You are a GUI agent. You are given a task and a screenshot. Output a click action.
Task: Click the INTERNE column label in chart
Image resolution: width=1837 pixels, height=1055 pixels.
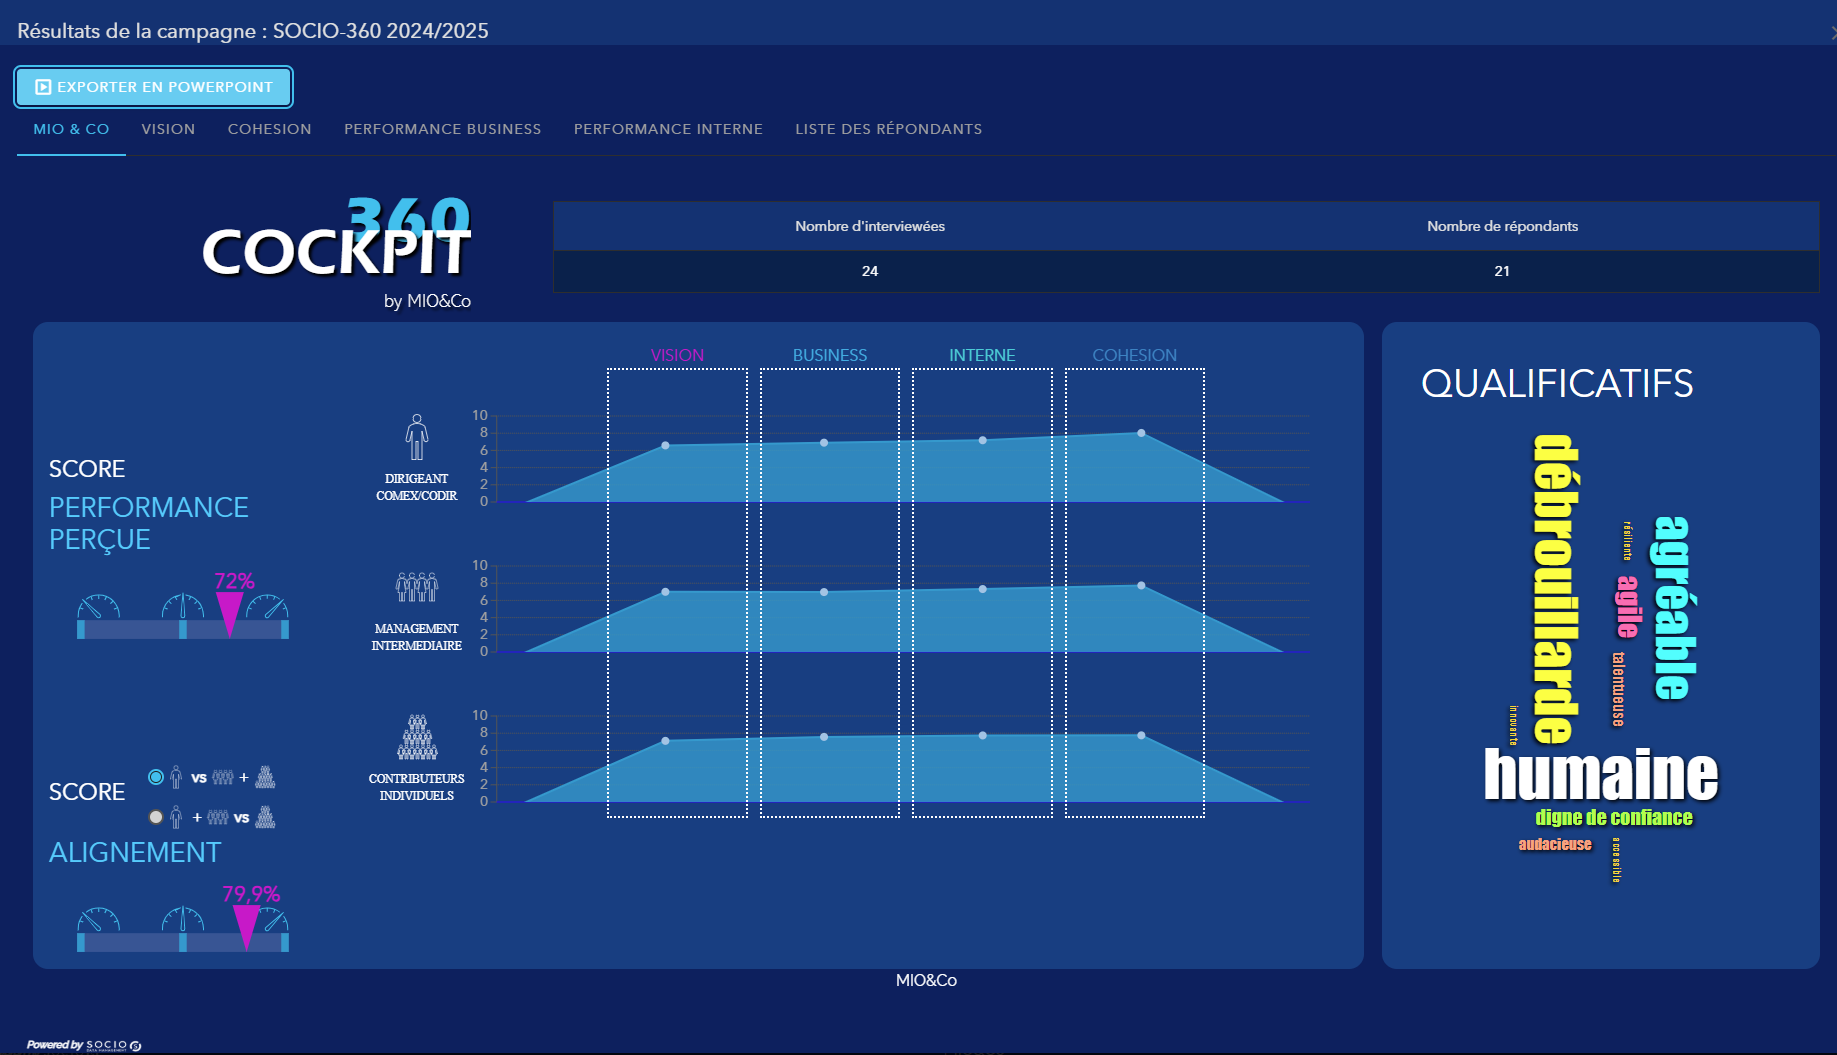(x=982, y=355)
